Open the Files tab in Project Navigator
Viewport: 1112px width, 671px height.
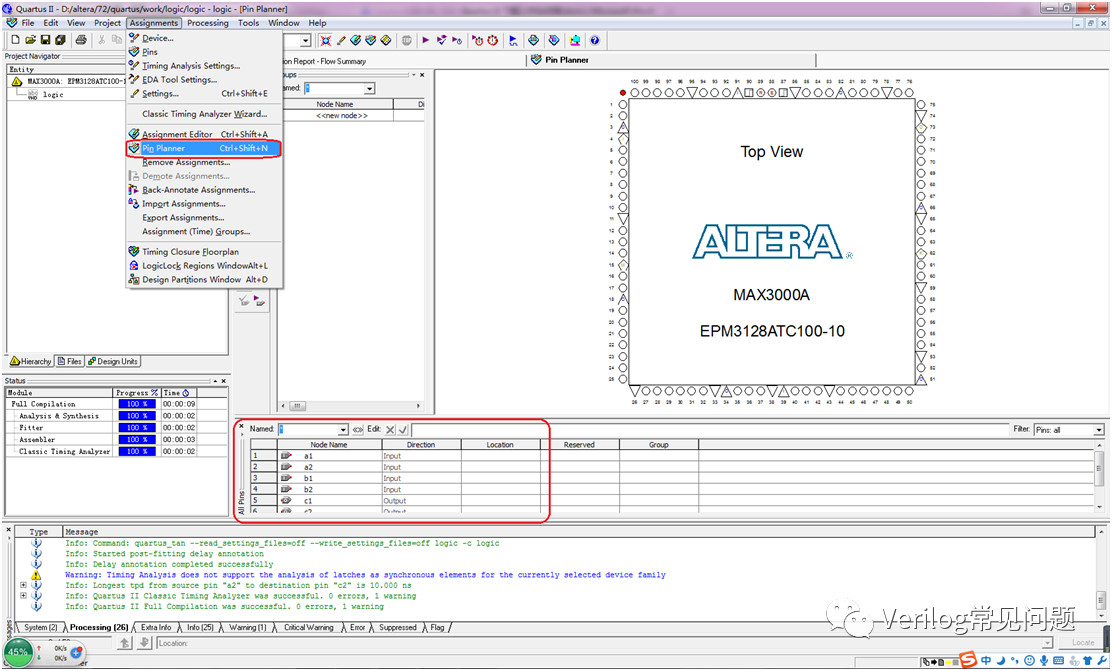point(70,361)
